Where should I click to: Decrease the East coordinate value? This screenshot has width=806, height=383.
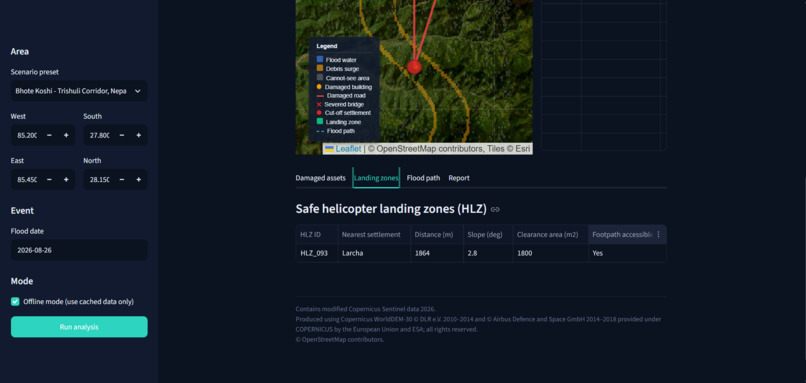(x=49, y=179)
